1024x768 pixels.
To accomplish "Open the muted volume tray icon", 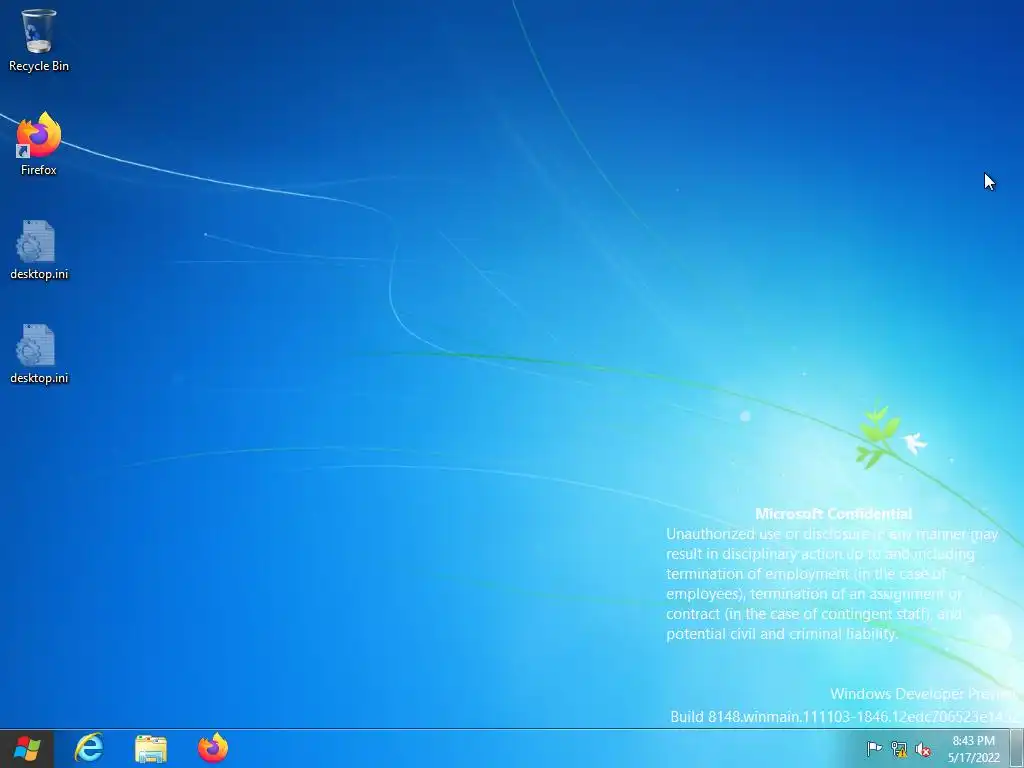I will (923, 749).
